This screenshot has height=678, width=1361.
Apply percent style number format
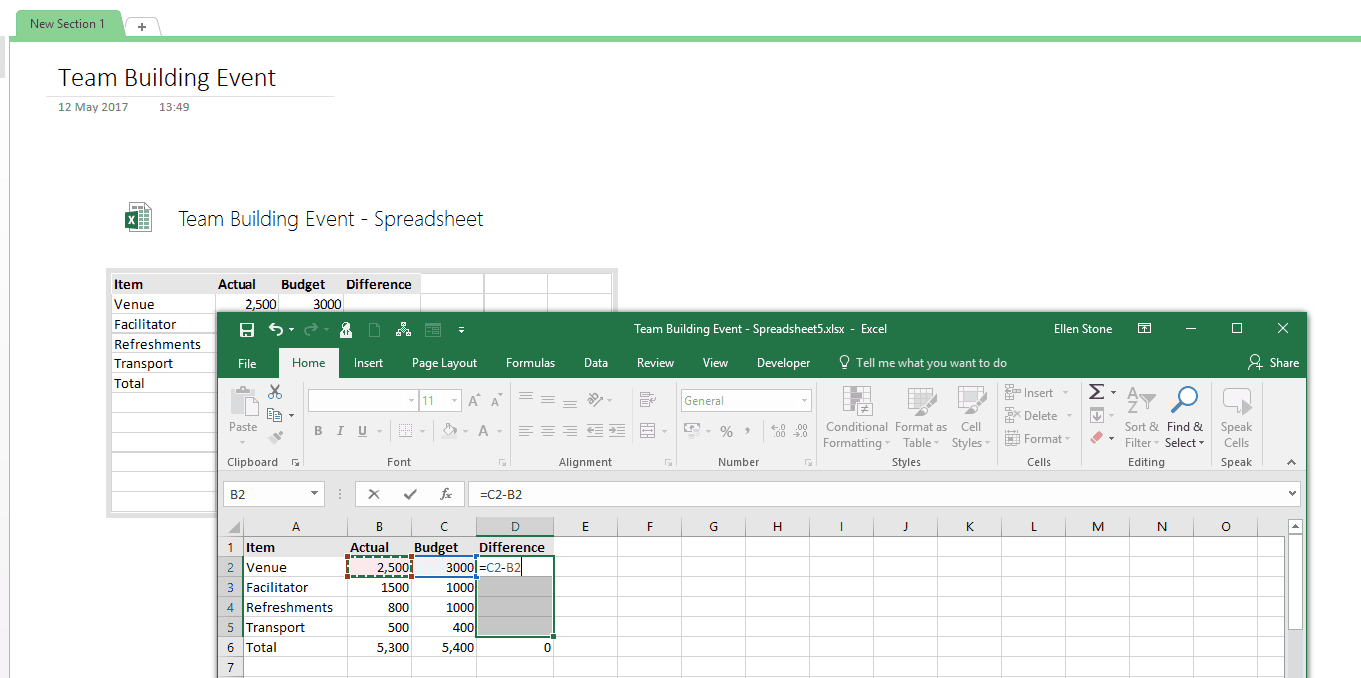tap(726, 431)
